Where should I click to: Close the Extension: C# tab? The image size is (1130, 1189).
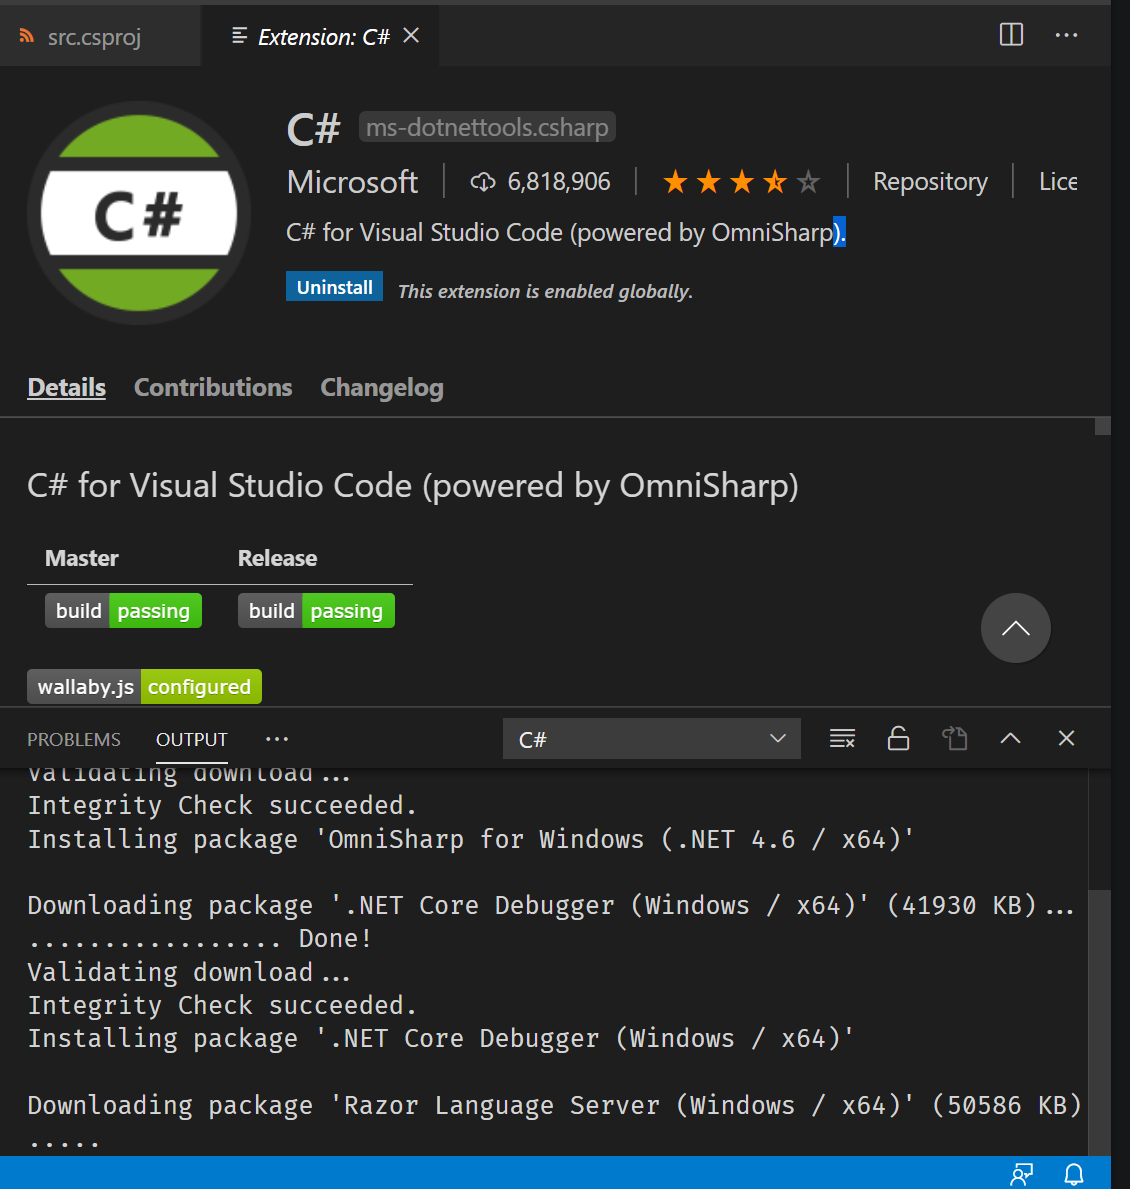tap(411, 36)
